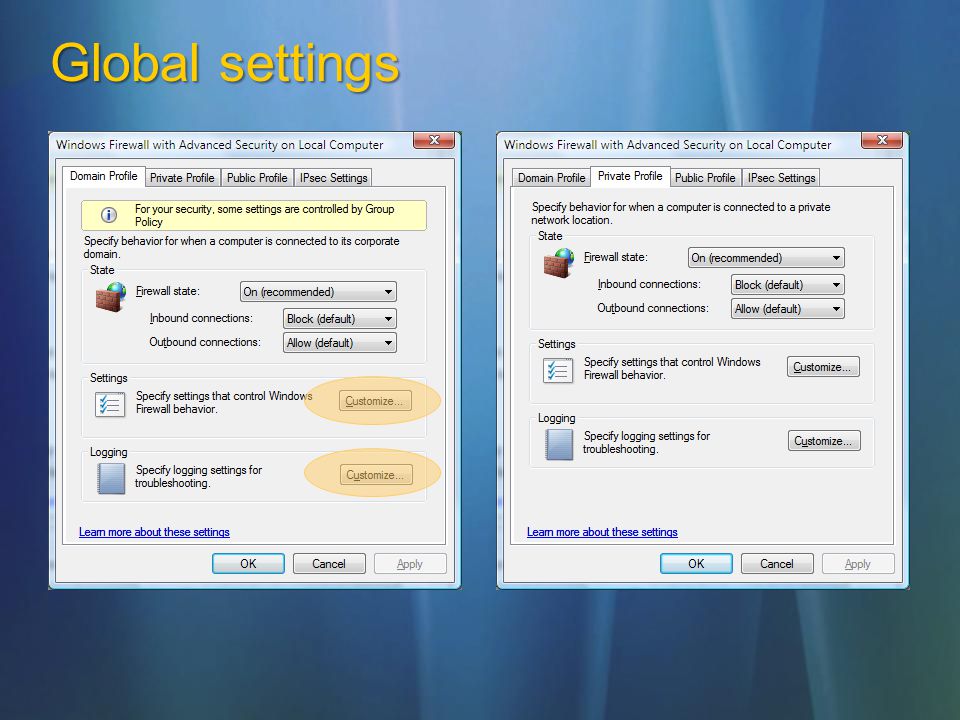Viewport: 960px width, 720px height.
Task: Open Outbound connections dropdown in right dialog
Action: [x=788, y=309]
